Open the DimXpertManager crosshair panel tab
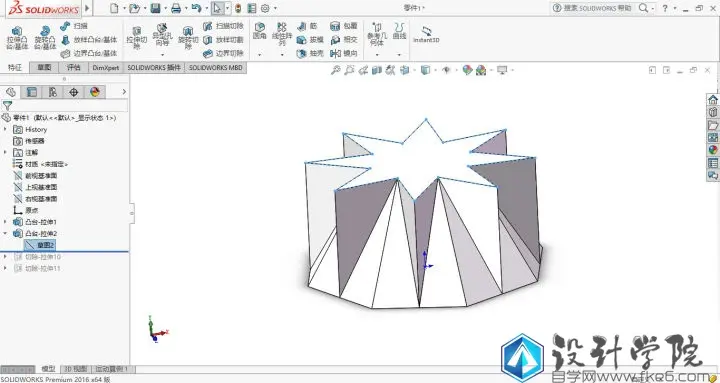Viewport: 720px width, 383px height. click(x=73, y=92)
